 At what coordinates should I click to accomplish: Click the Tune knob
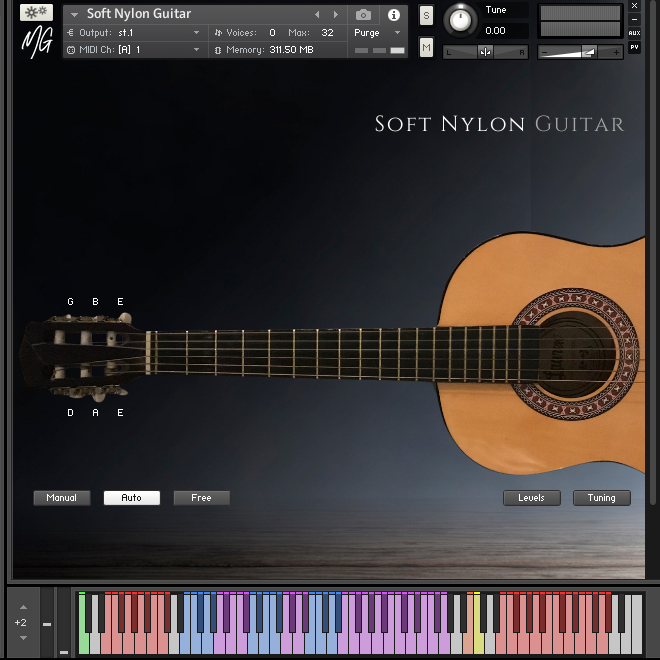[460, 20]
